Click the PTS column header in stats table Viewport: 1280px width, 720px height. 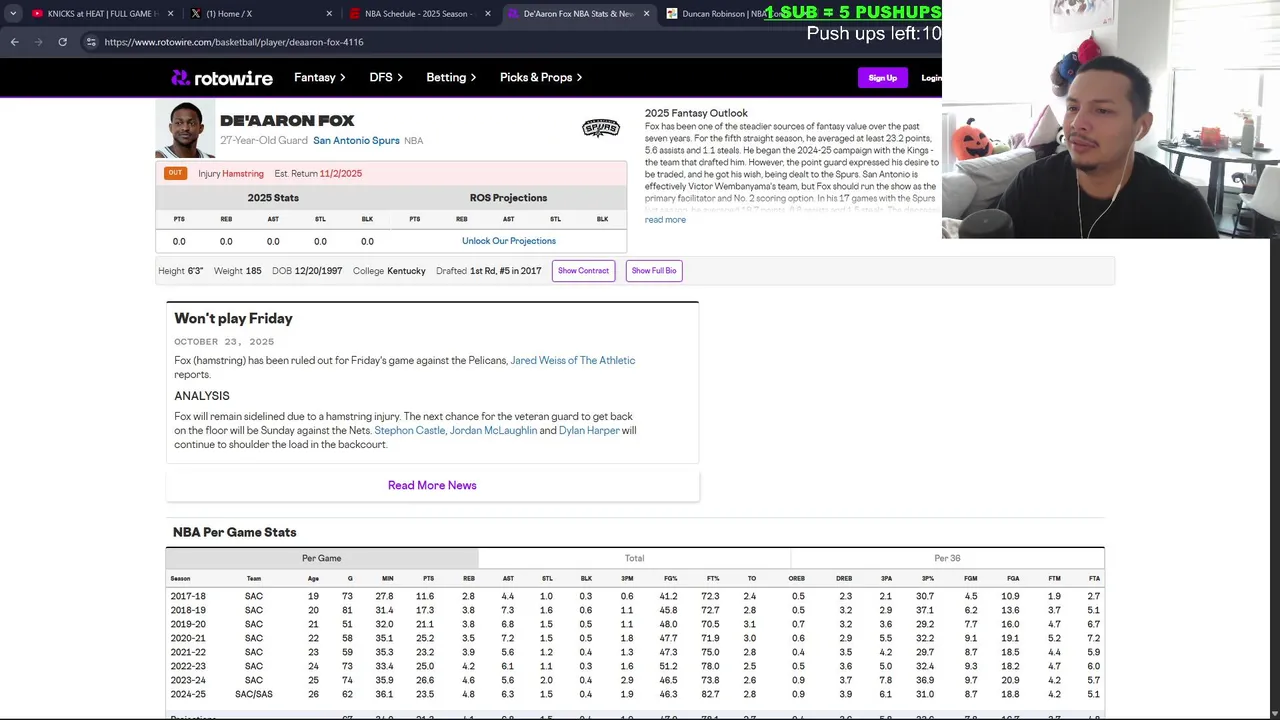pyautogui.click(x=428, y=579)
